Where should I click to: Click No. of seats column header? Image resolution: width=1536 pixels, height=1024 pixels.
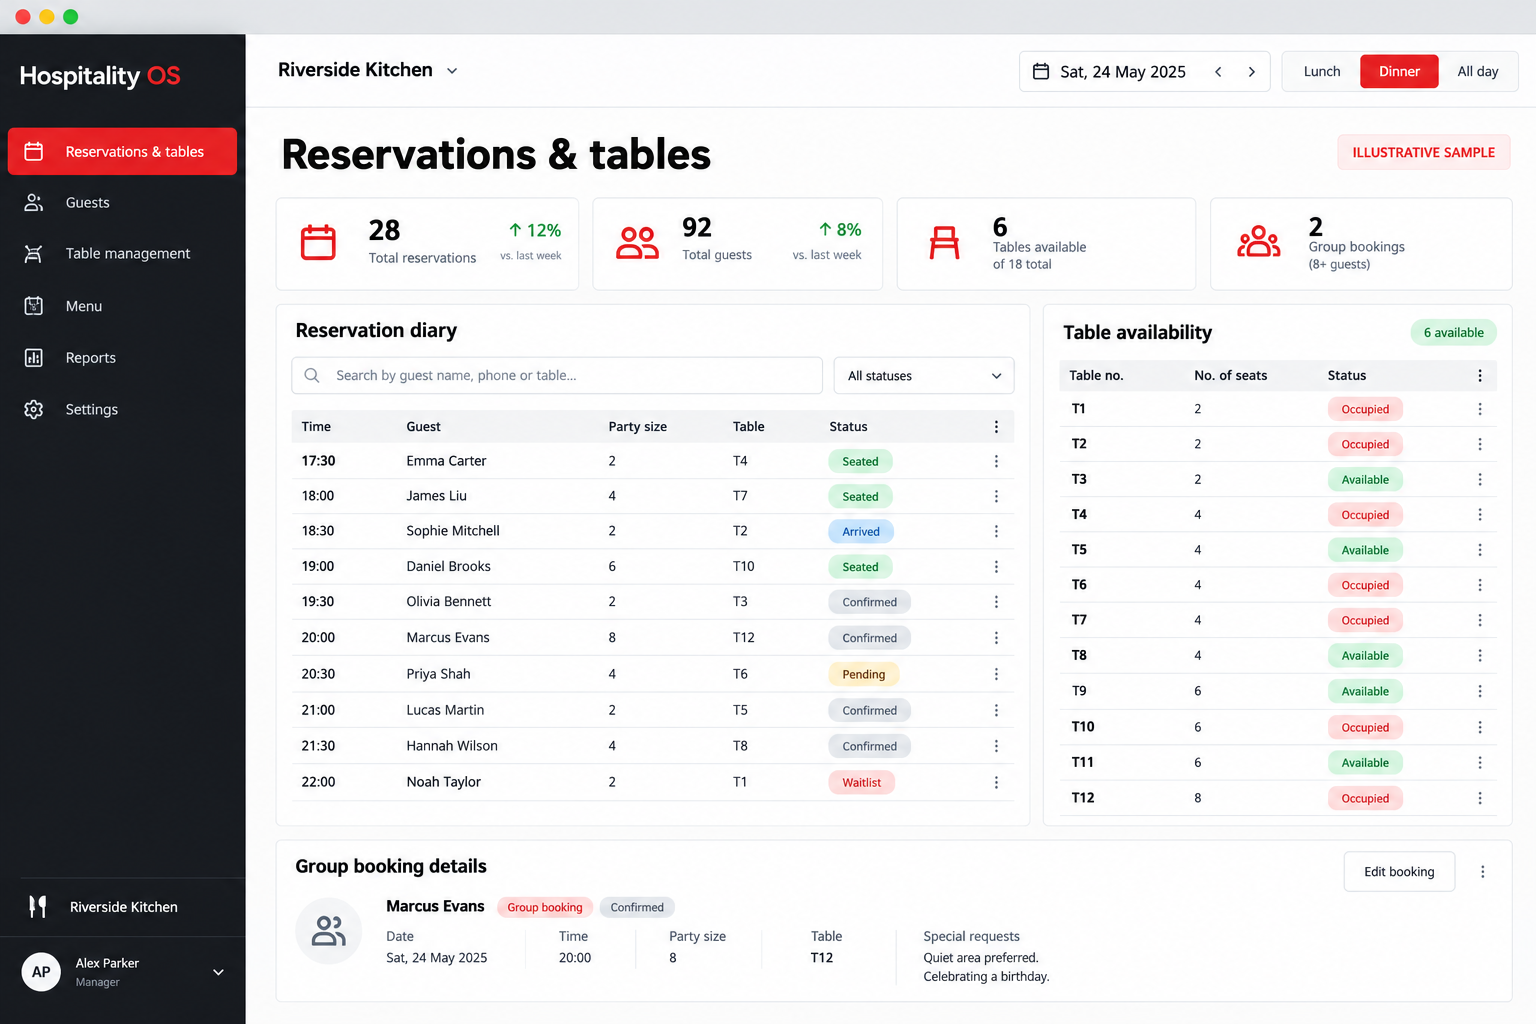[x=1230, y=375]
